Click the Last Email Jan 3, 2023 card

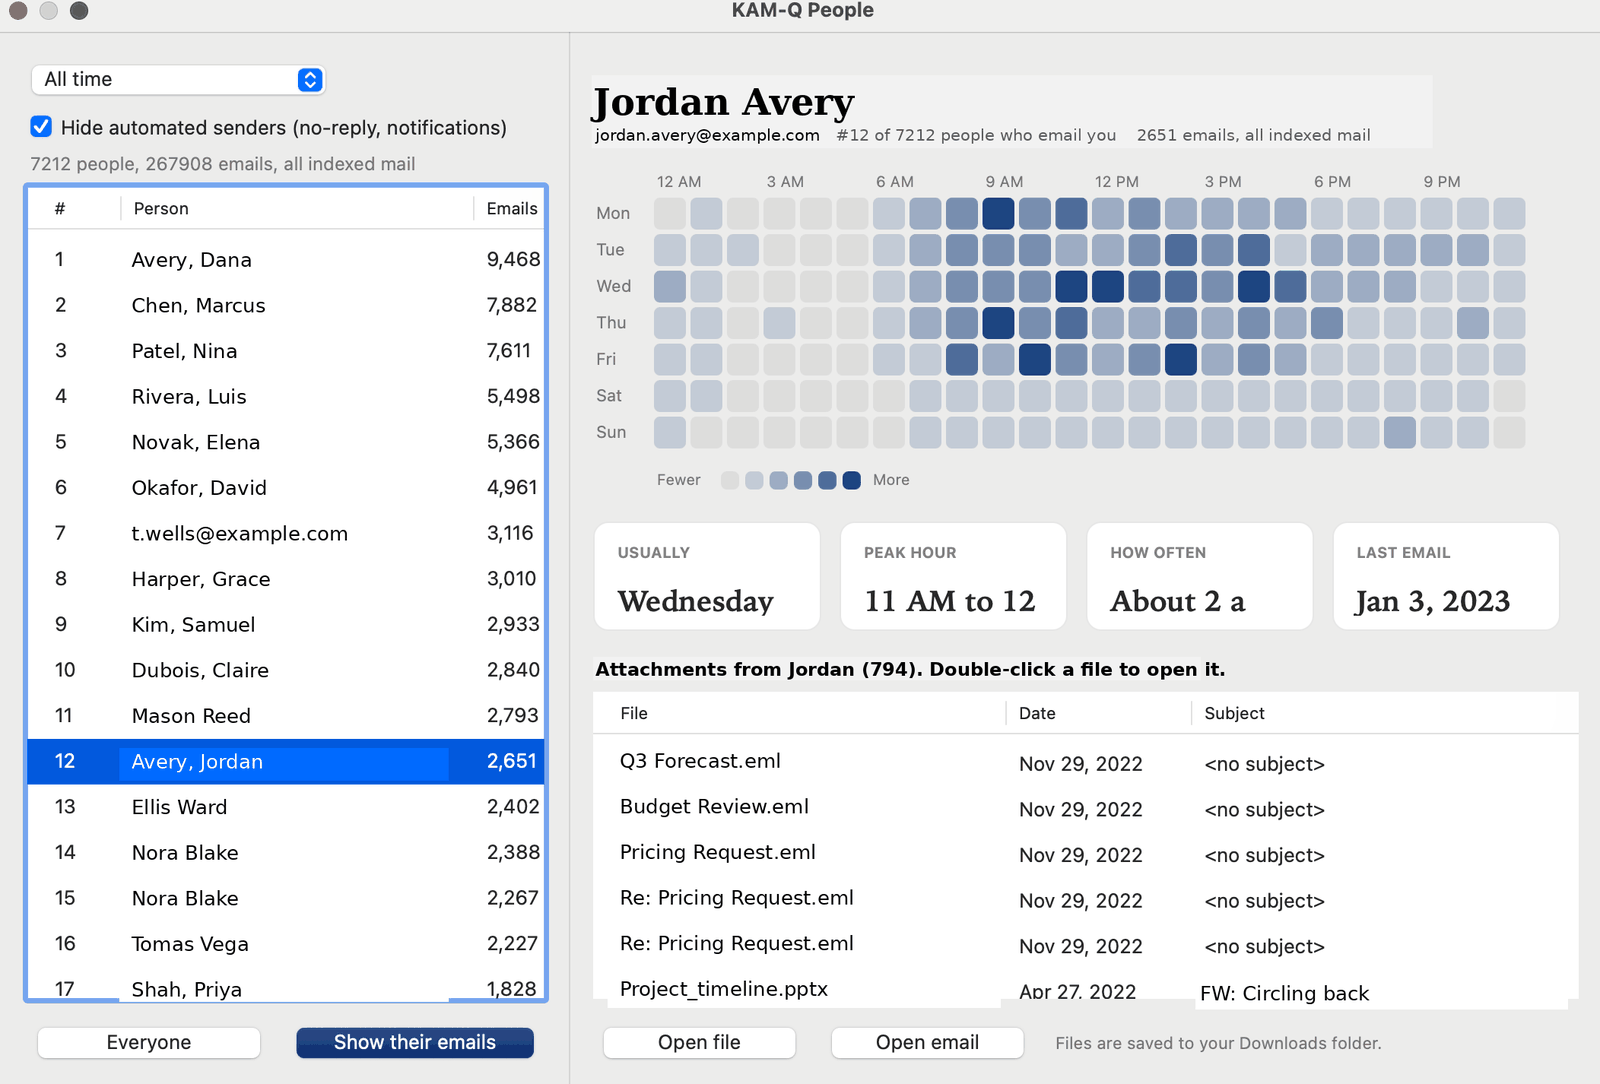(1446, 576)
